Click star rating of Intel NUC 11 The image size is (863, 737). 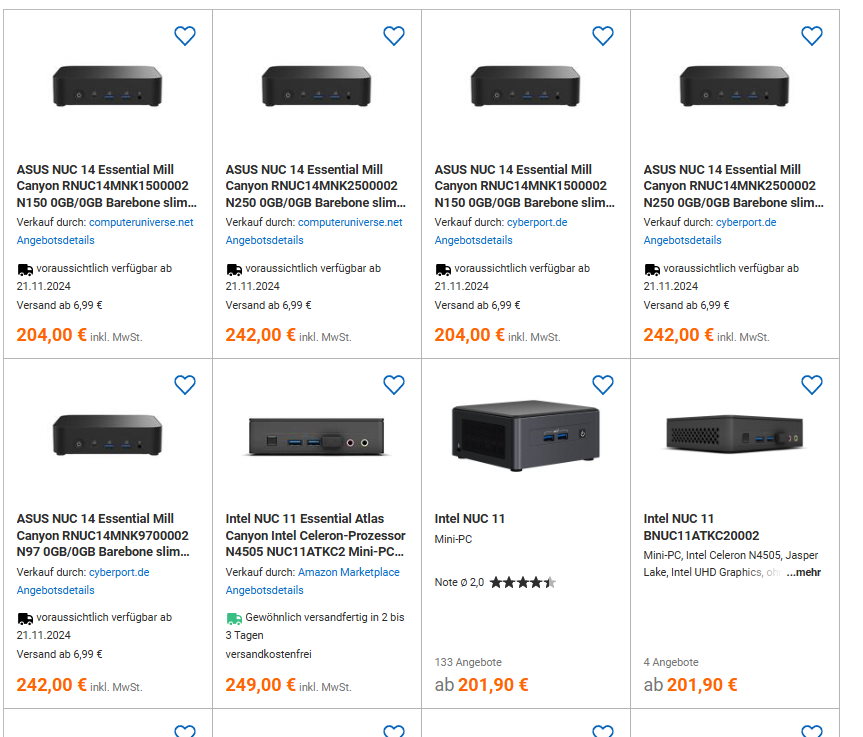click(x=522, y=582)
